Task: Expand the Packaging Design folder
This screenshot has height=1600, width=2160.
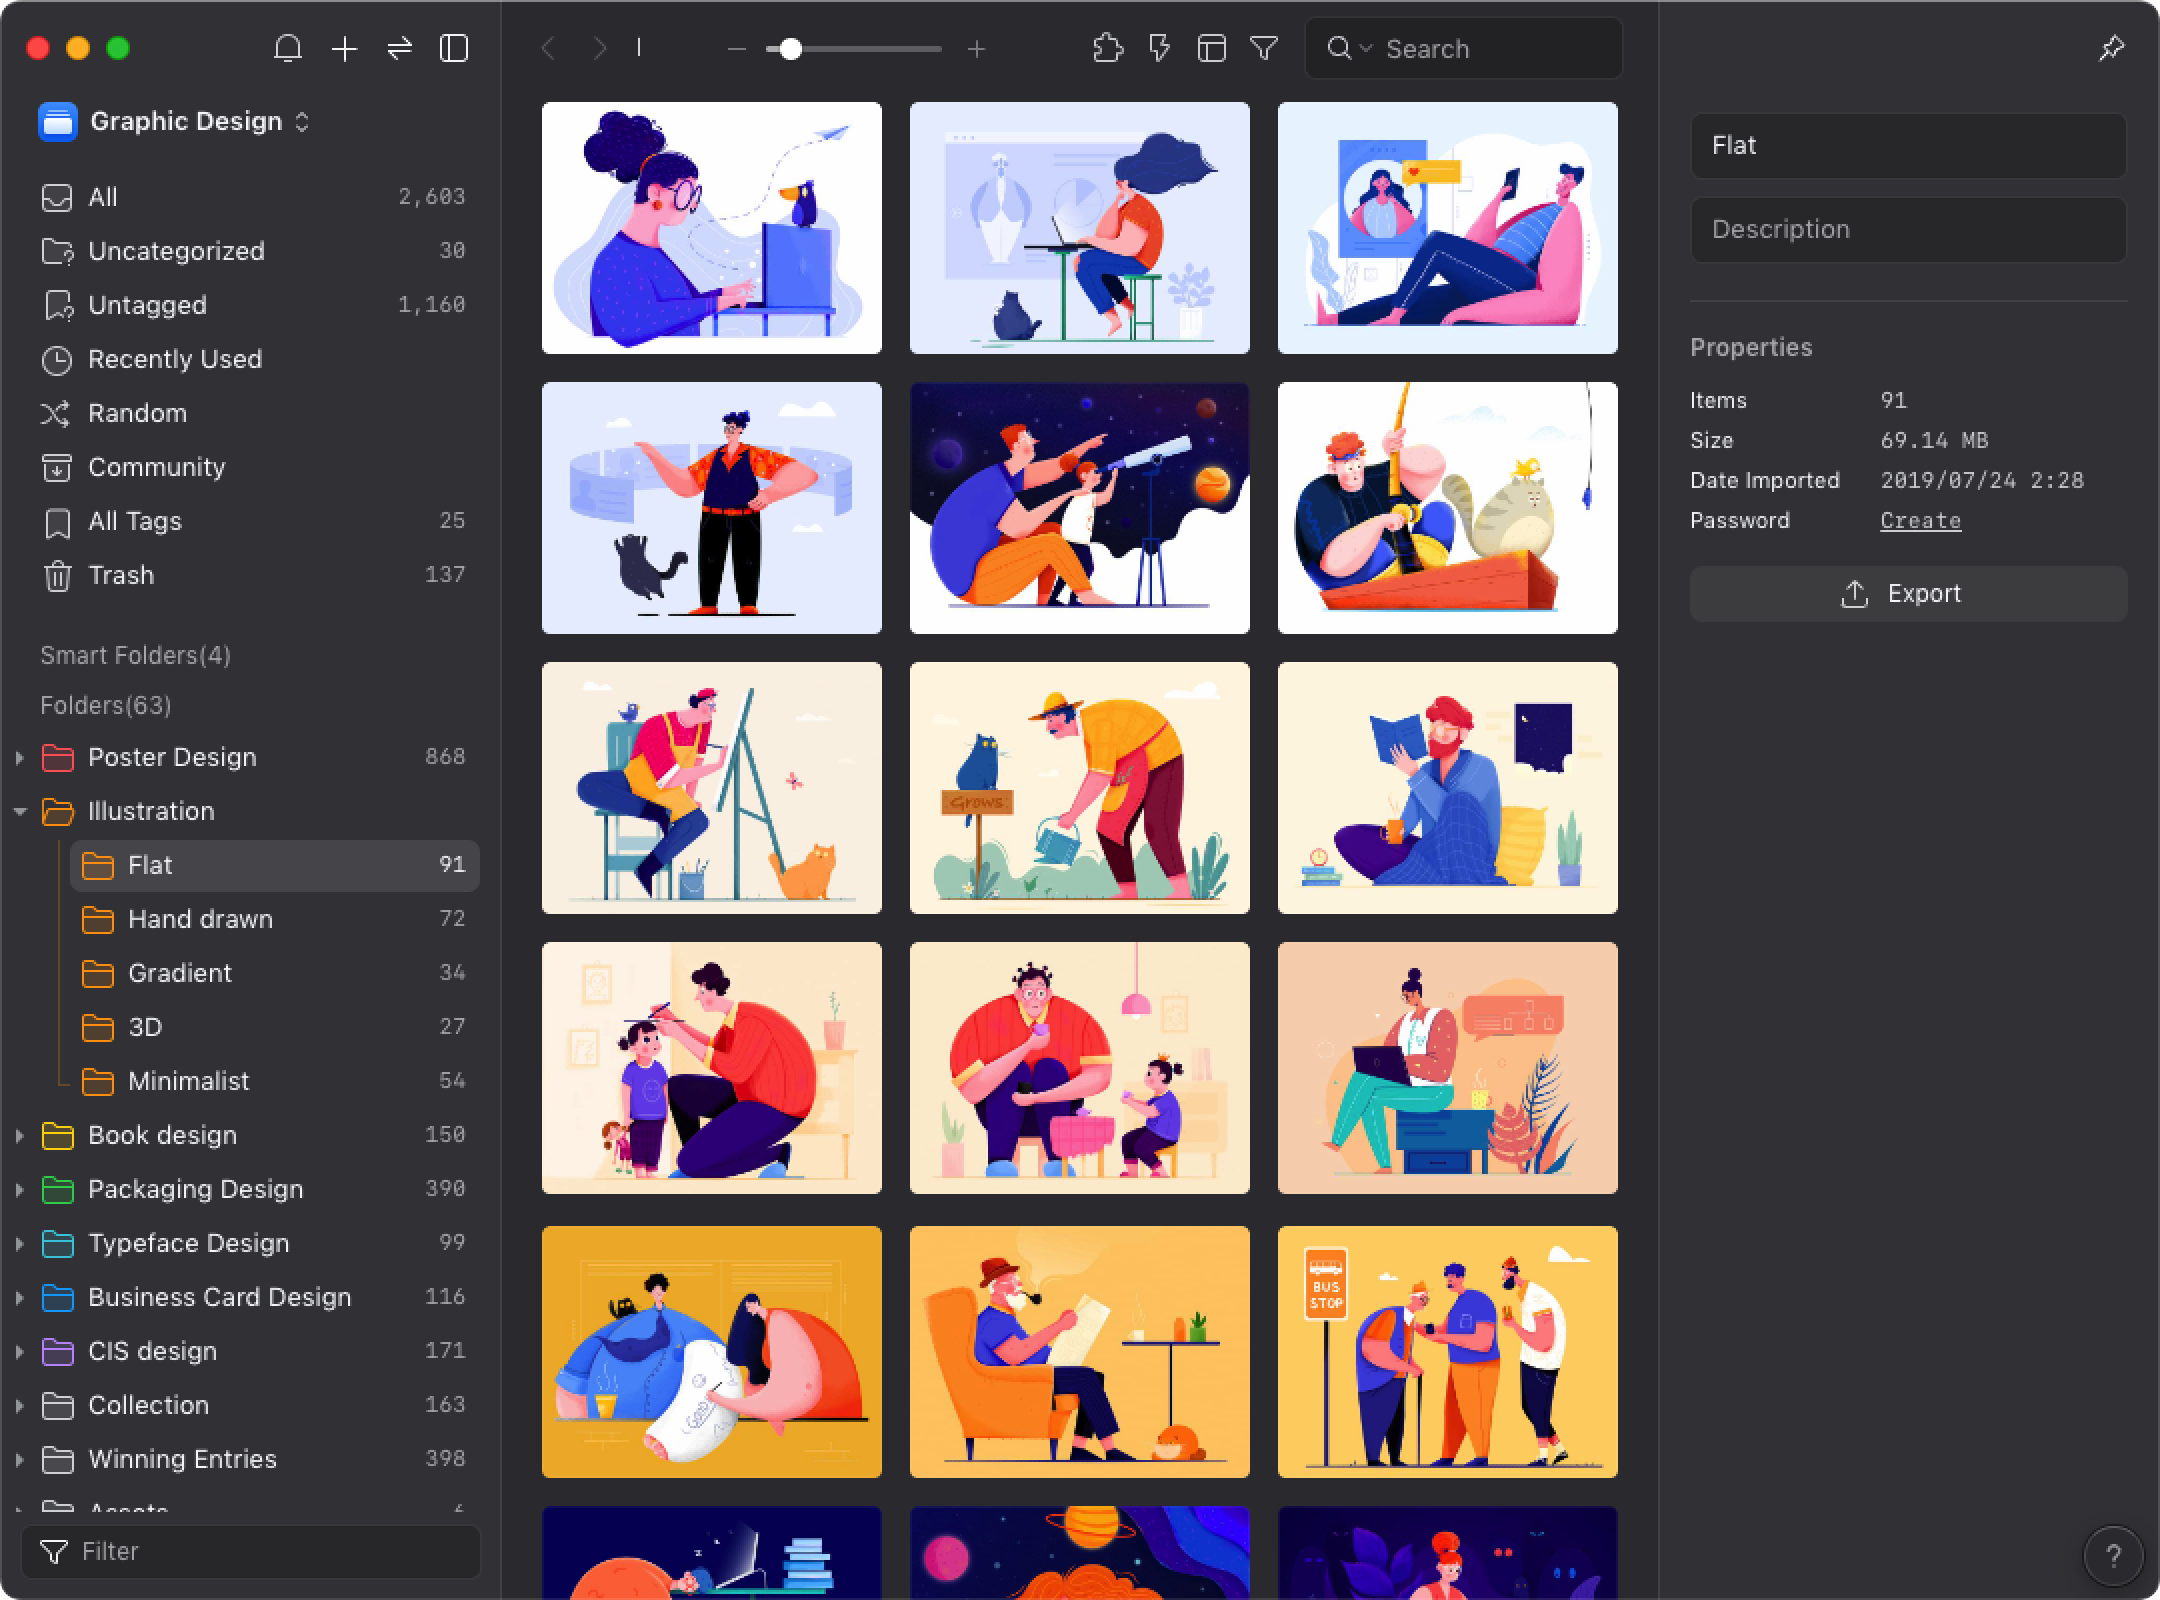Action: (19, 1189)
